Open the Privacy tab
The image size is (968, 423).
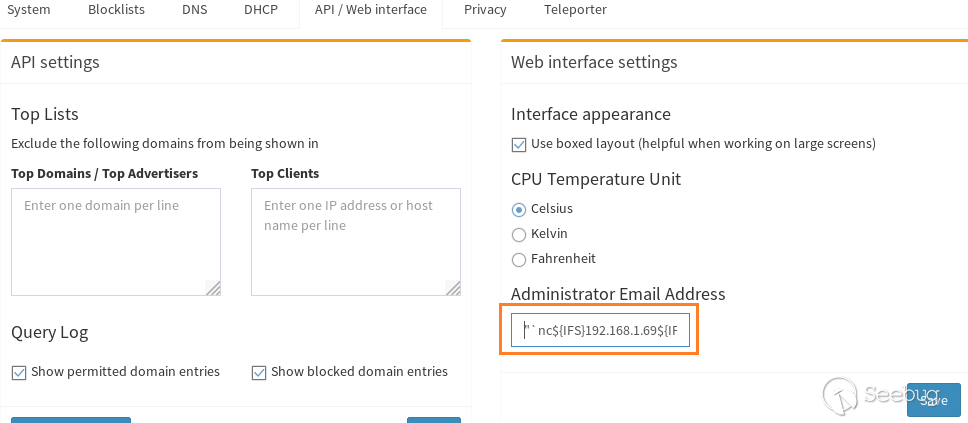point(485,10)
